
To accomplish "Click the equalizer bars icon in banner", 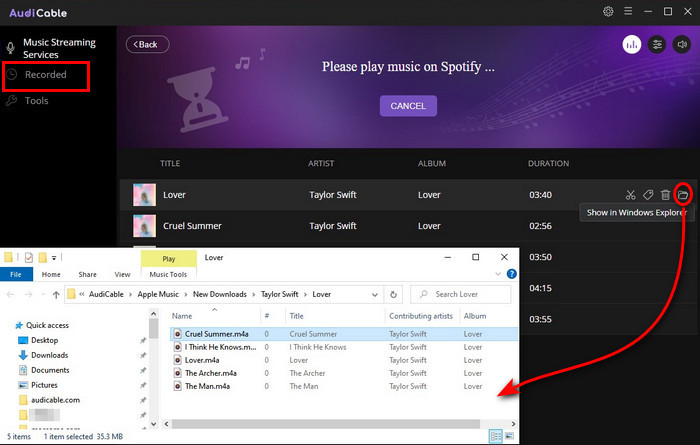I will (x=632, y=44).
